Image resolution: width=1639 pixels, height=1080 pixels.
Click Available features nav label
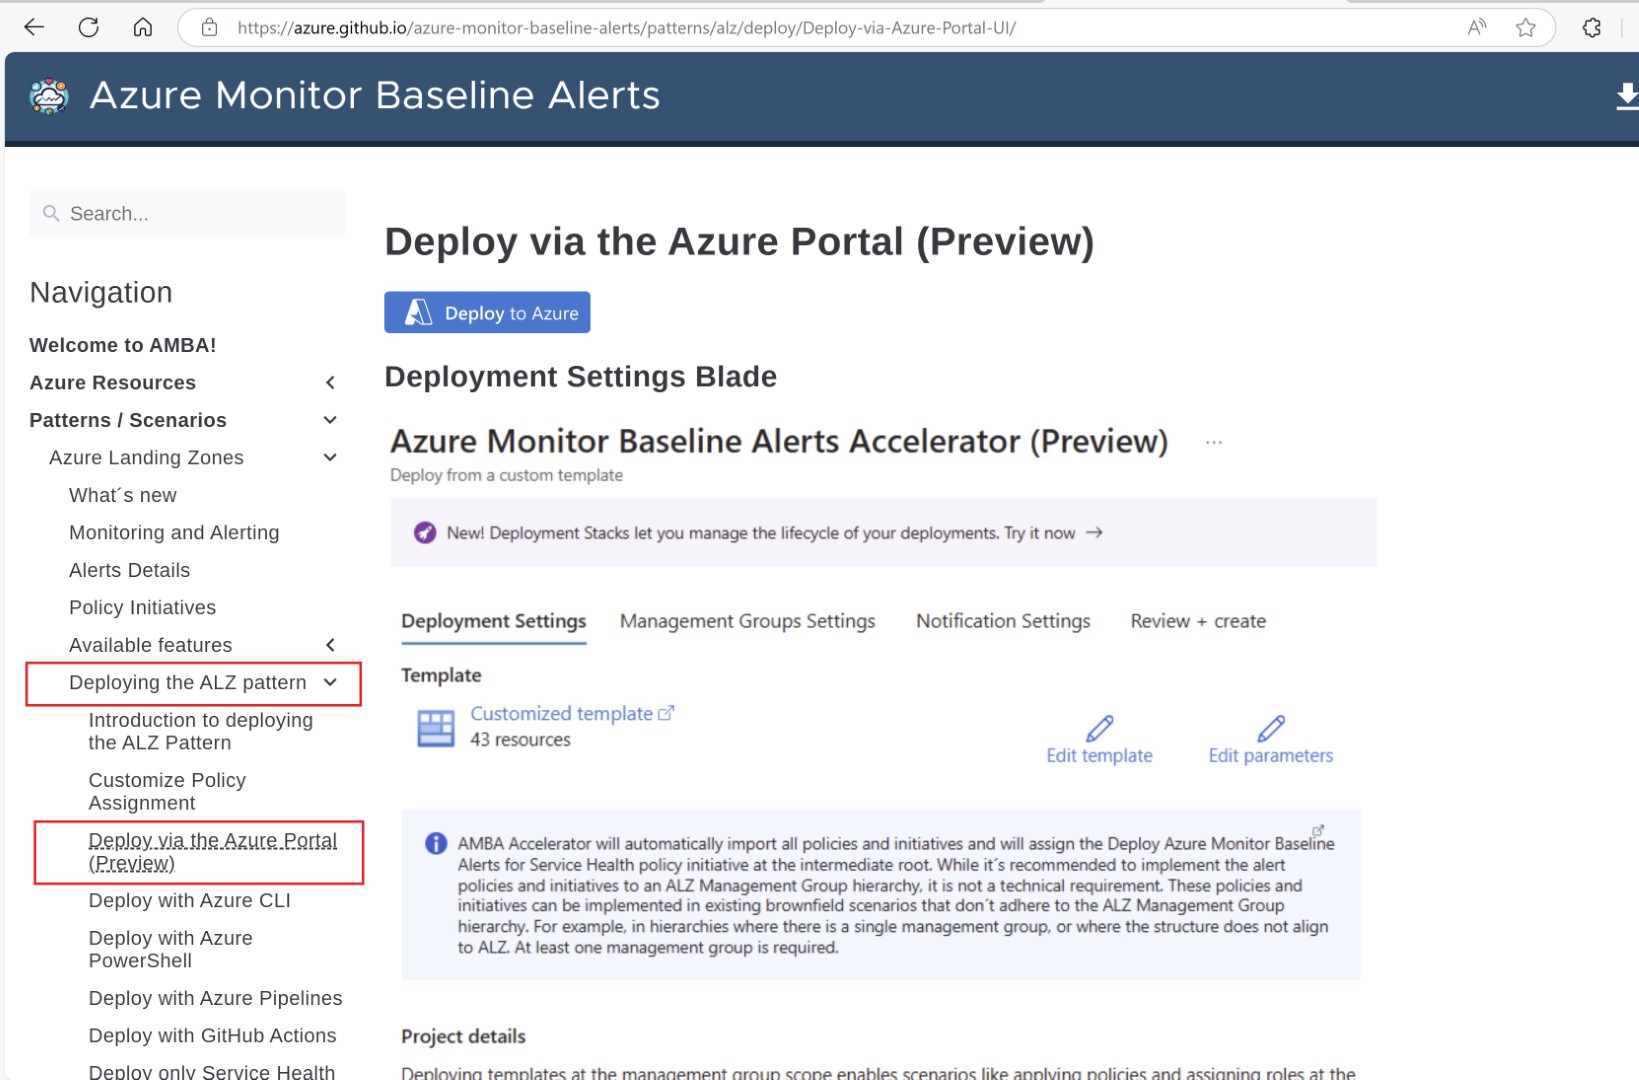150,645
